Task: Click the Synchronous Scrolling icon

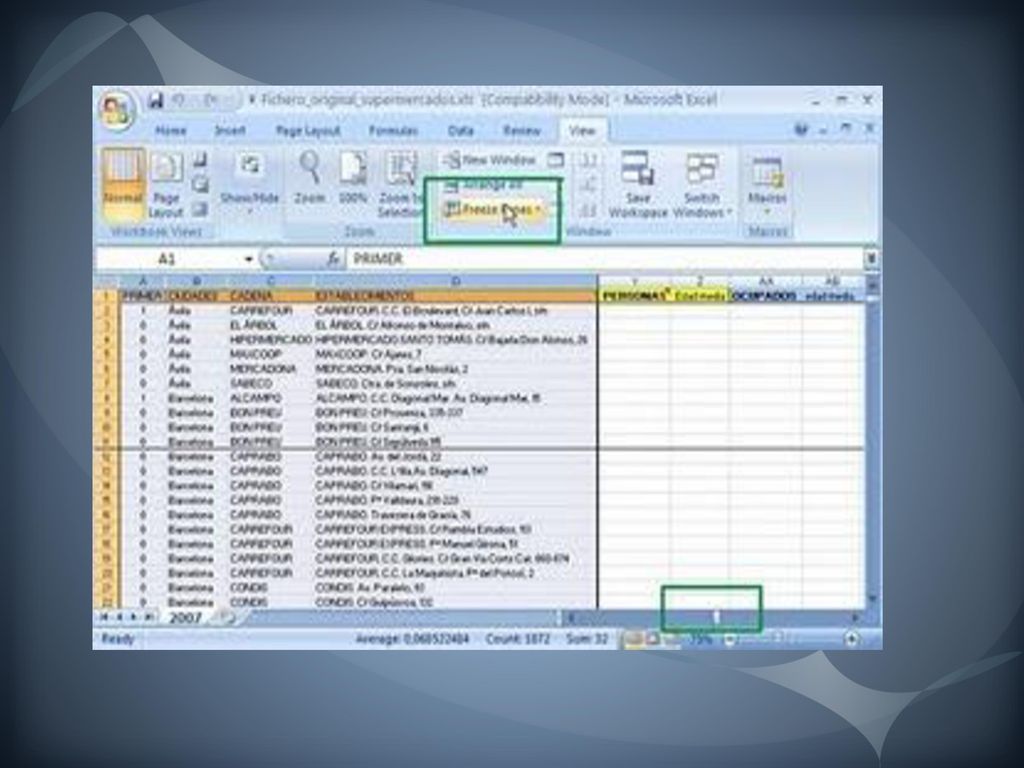Action: pos(588,185)
